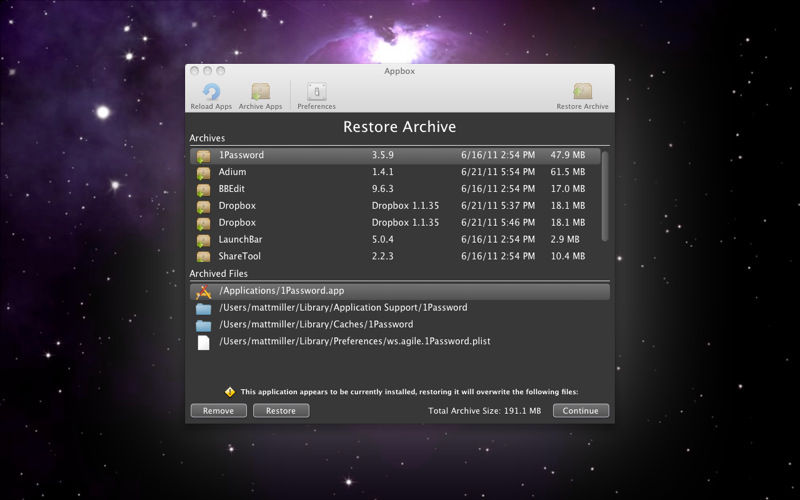Click the 17.0 MB size cell
This screenshot has width=800, height=500.
(x=567, y=188)
